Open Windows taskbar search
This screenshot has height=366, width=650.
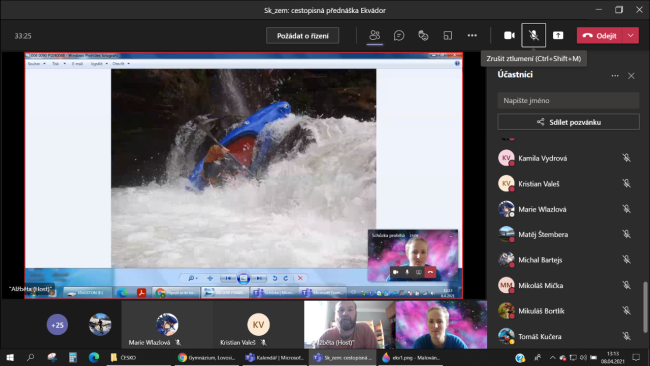click(30, 358)
